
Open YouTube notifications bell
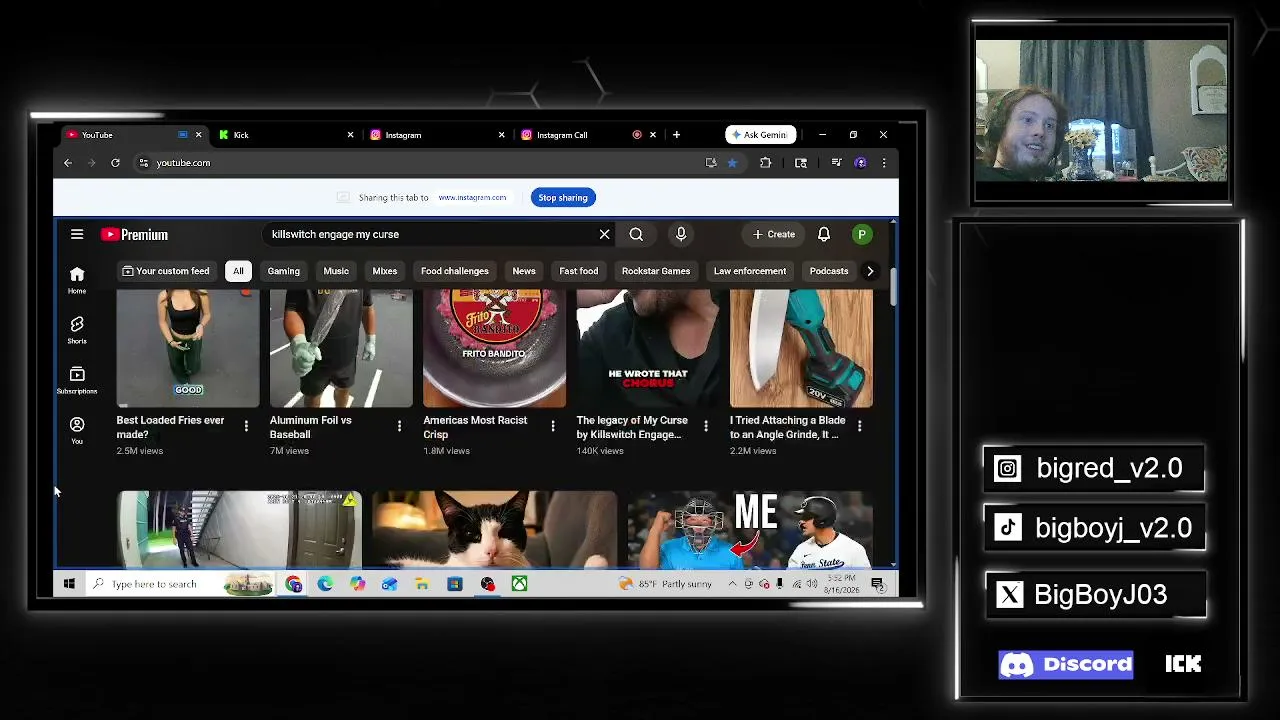(824, 234)
